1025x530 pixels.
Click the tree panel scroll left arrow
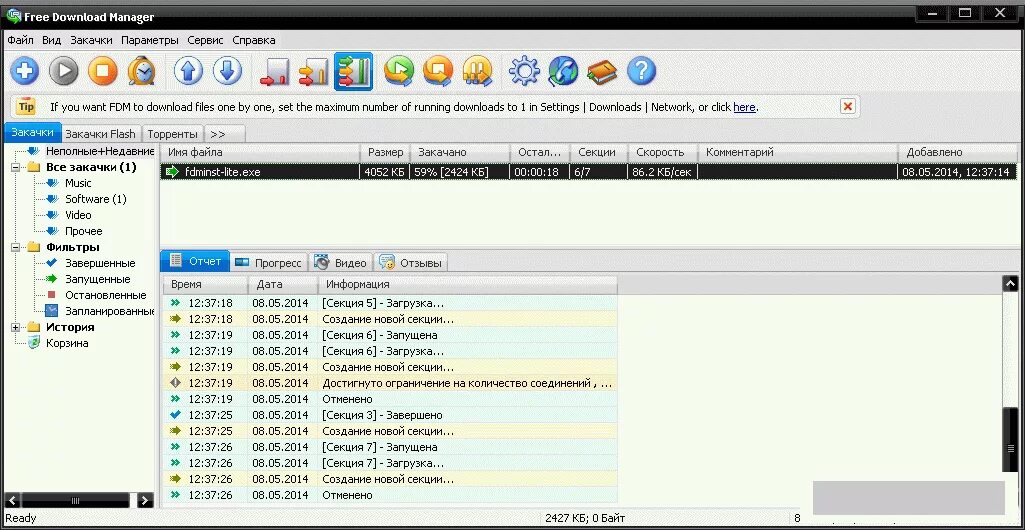click(x=13, y=501)
